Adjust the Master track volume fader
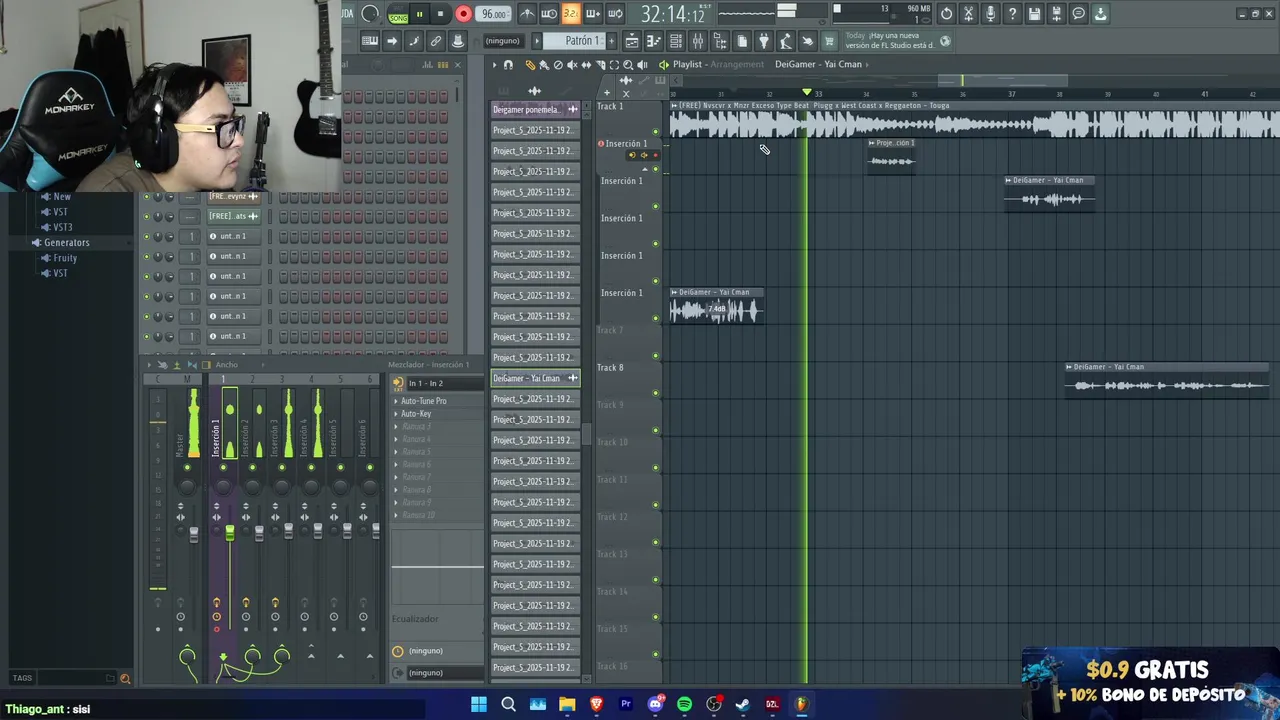 [194, 533]
